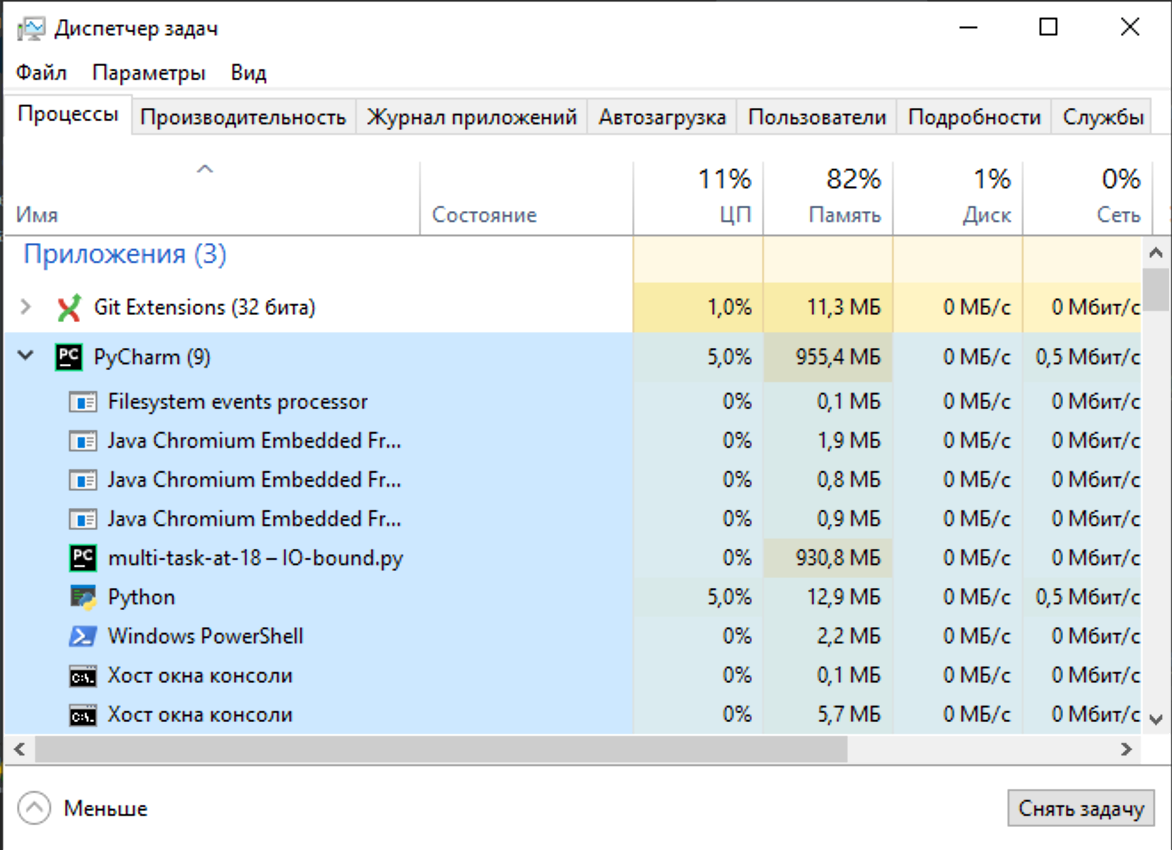Click the 2,2 МБ PowerShell memory value
1172x850 pixels.
point(848,636)
